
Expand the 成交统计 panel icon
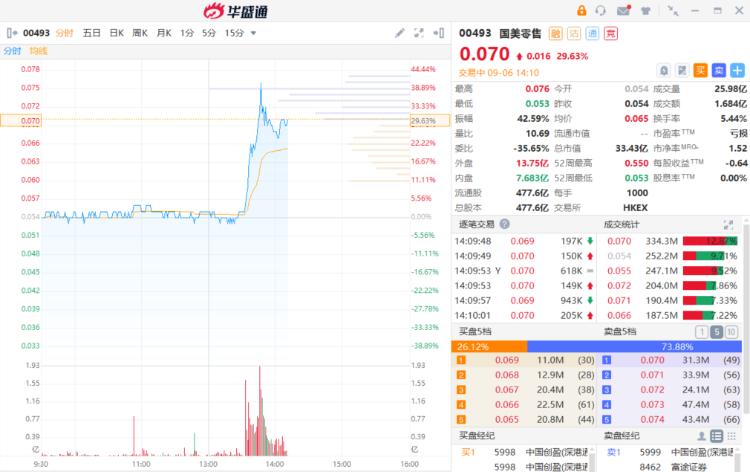pos(728,224)
